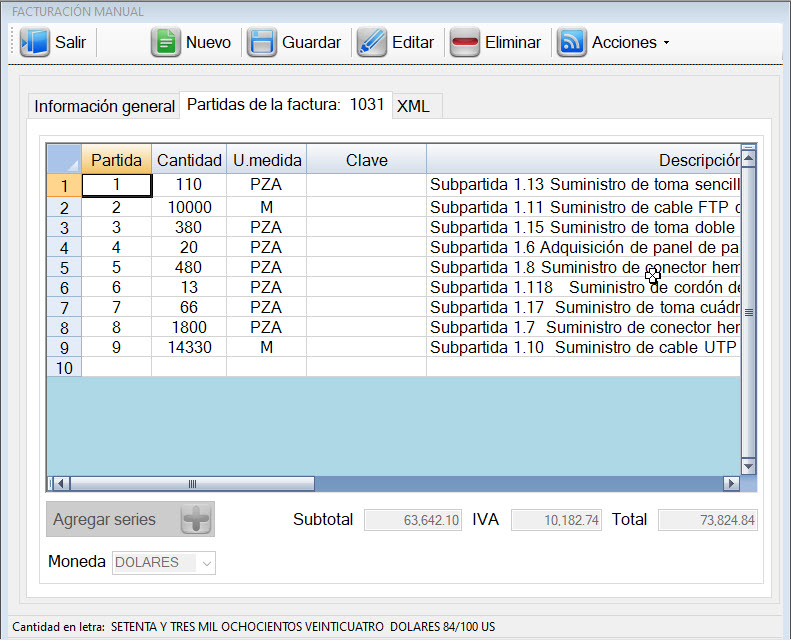Click the M unit cell in row 2
791x641 pixels.
coord(267,207)
